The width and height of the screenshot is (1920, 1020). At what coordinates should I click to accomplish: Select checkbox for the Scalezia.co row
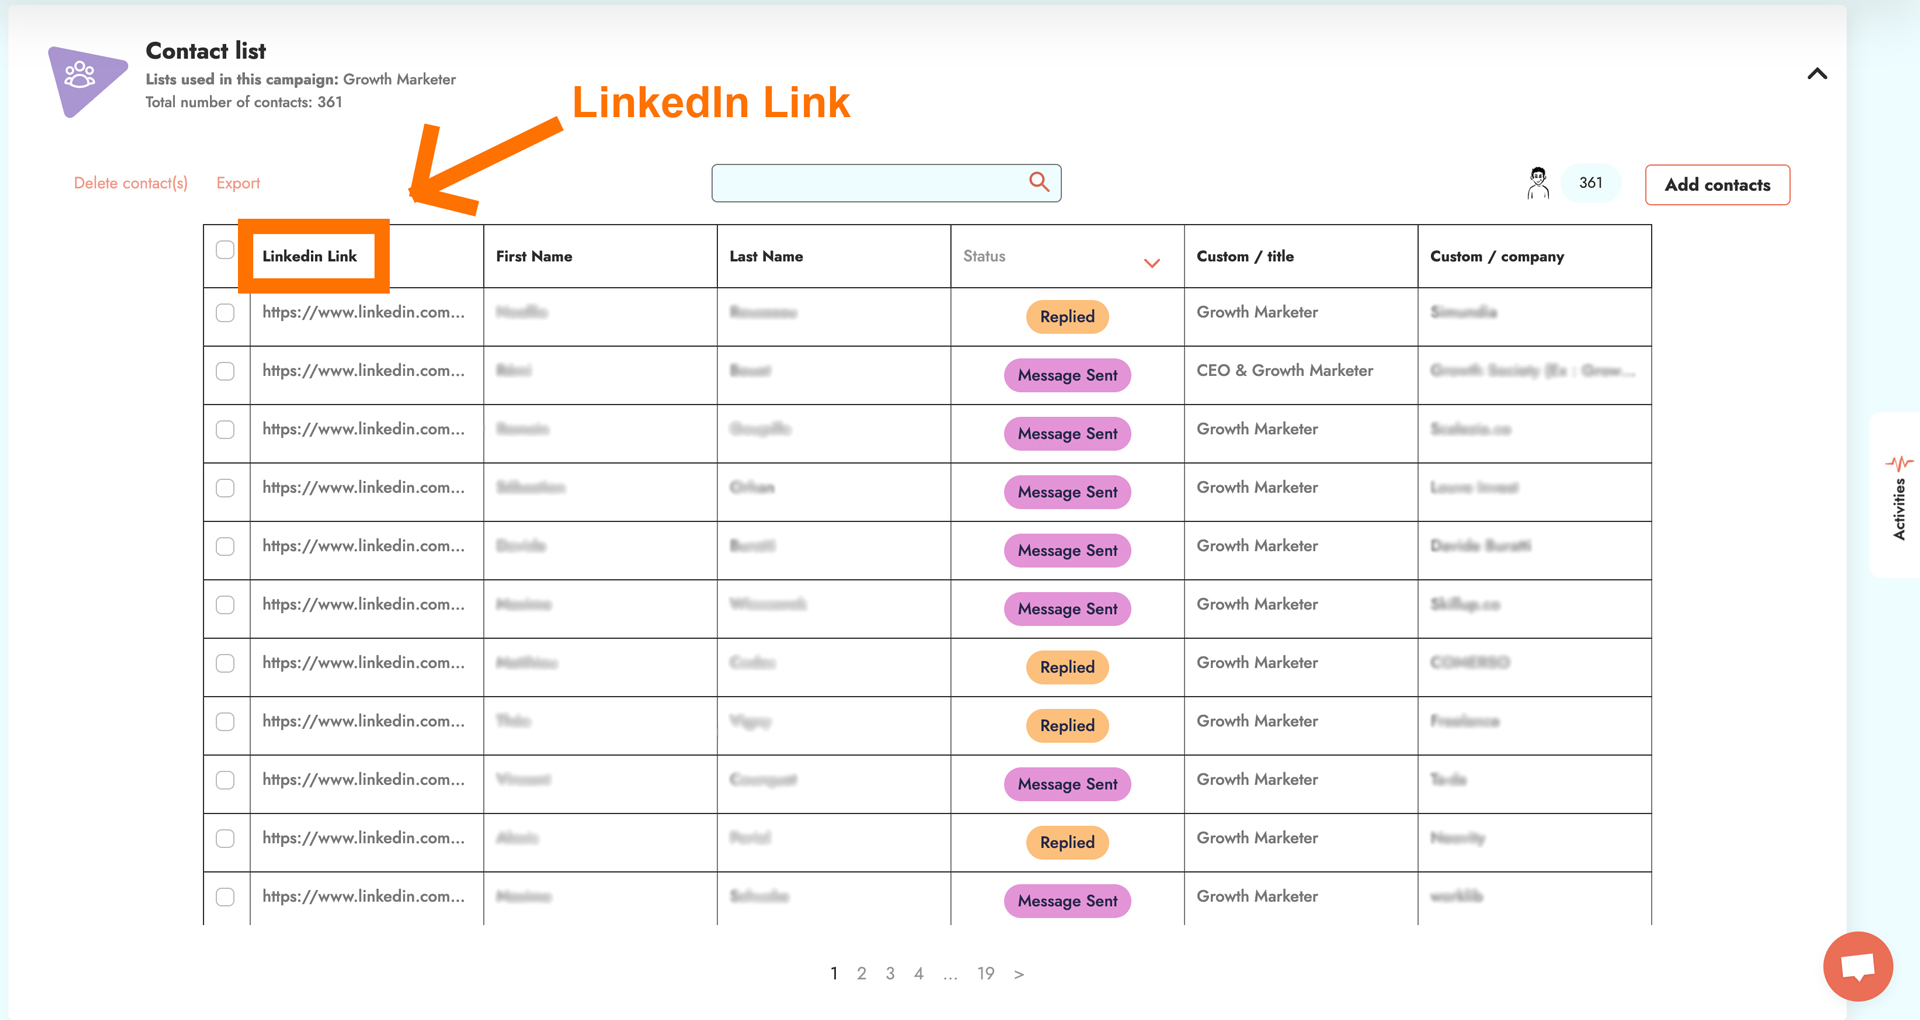click(225, 430)
